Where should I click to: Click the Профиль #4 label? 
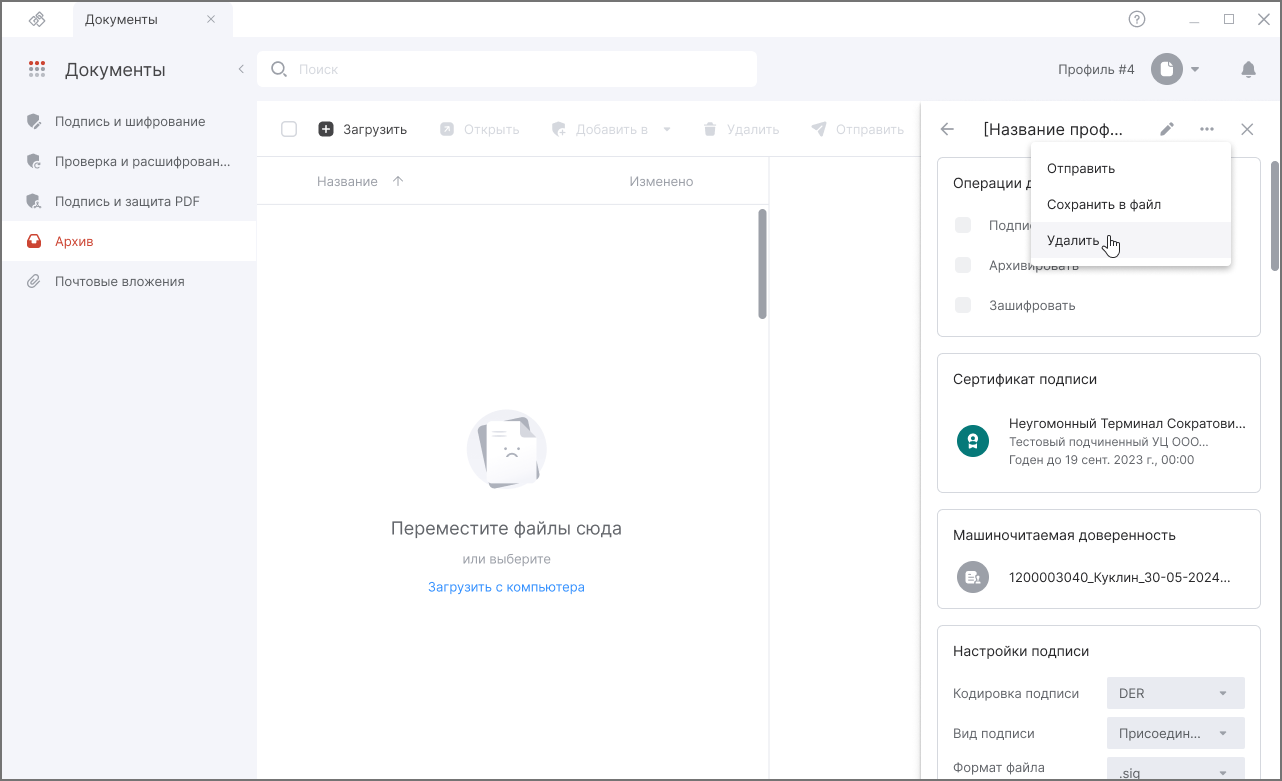(x=1096, y=69)
